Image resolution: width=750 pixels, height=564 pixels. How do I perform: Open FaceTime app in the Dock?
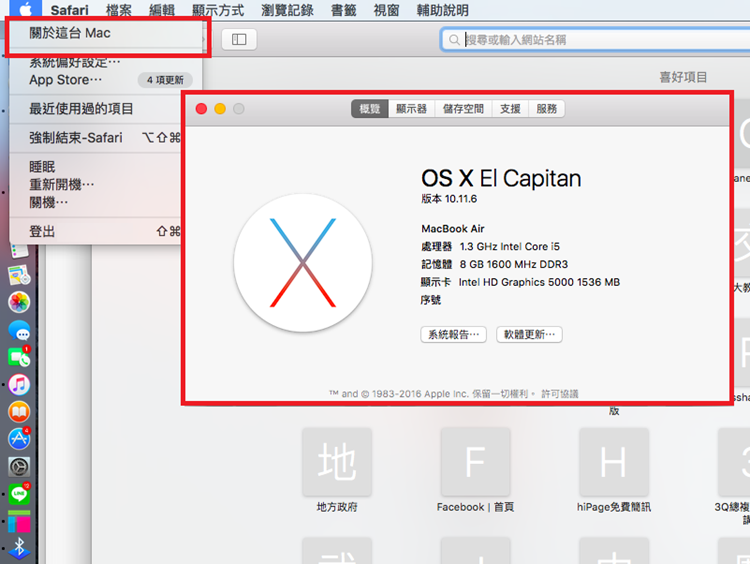(19, 357)
